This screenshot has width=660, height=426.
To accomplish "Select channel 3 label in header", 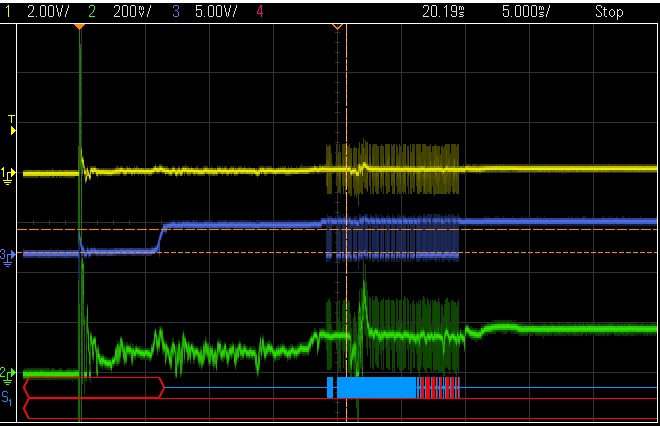I will (176, 11).
